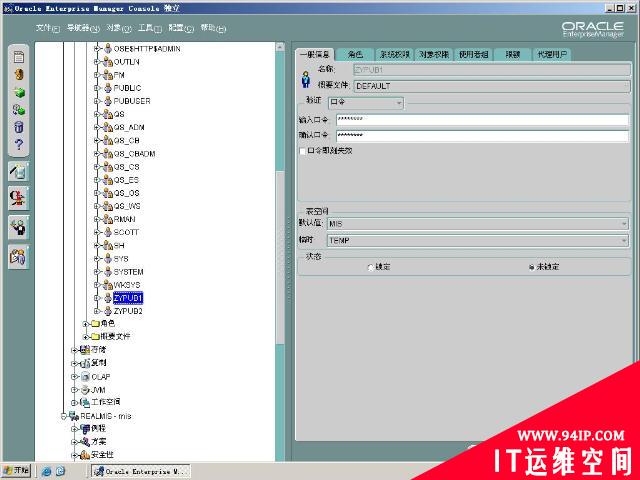Switch to the 对象权限 tab
This screenshot has width=640, height=480.
(x=434, y=54)
